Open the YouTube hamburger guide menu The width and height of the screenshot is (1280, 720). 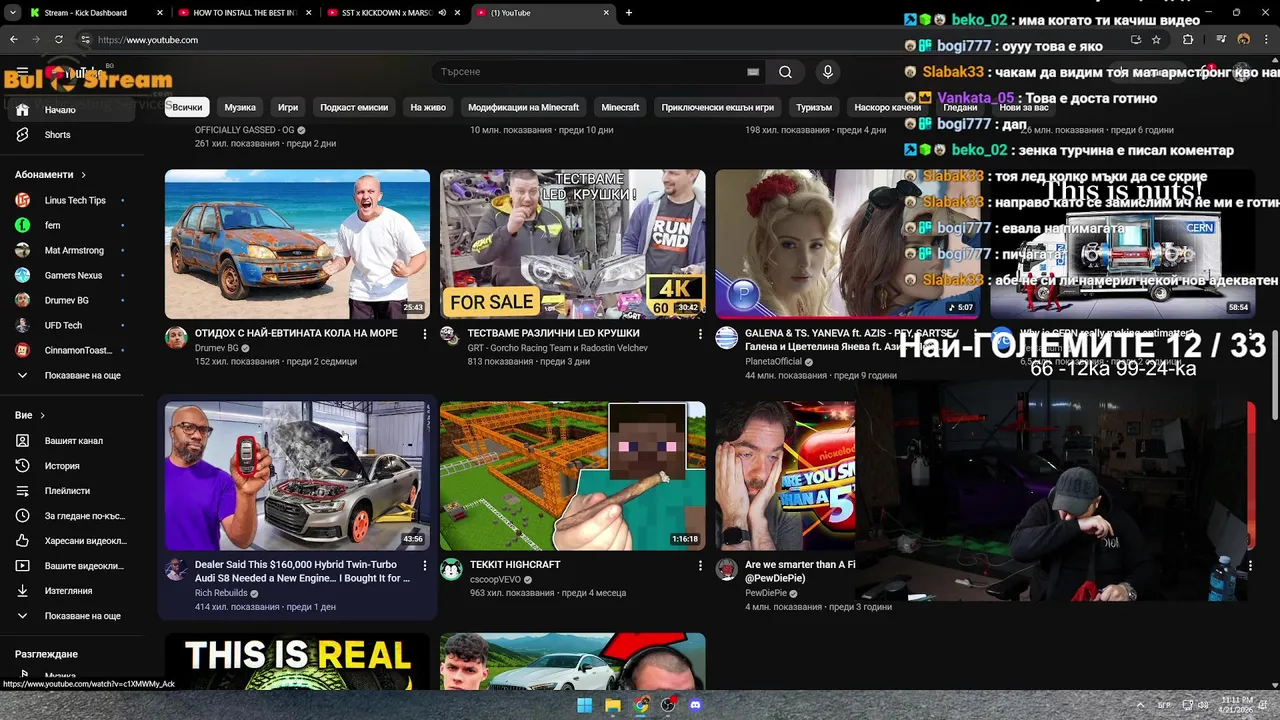22,72
